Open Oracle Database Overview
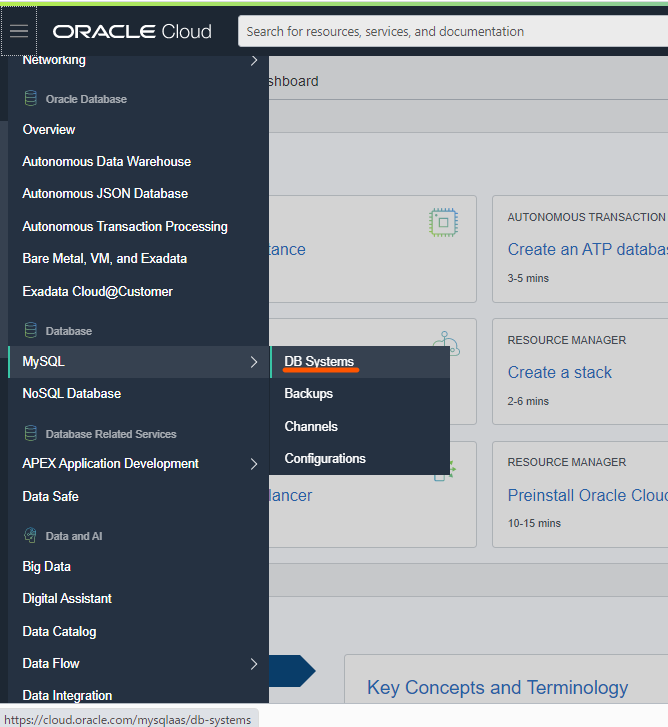Image resolution: width=668 pixels, height=727 pixels. tap(49, 129)
